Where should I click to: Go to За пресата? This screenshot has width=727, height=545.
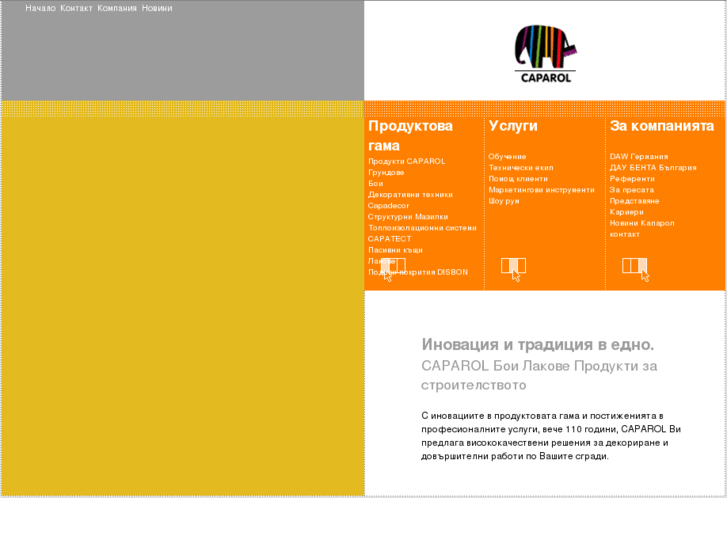(632, 190)
